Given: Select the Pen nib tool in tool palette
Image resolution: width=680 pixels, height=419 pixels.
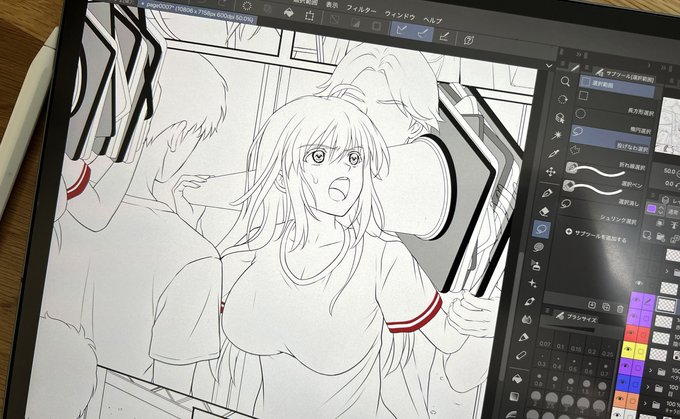Looking at the screenshot, I should (547, 193).
